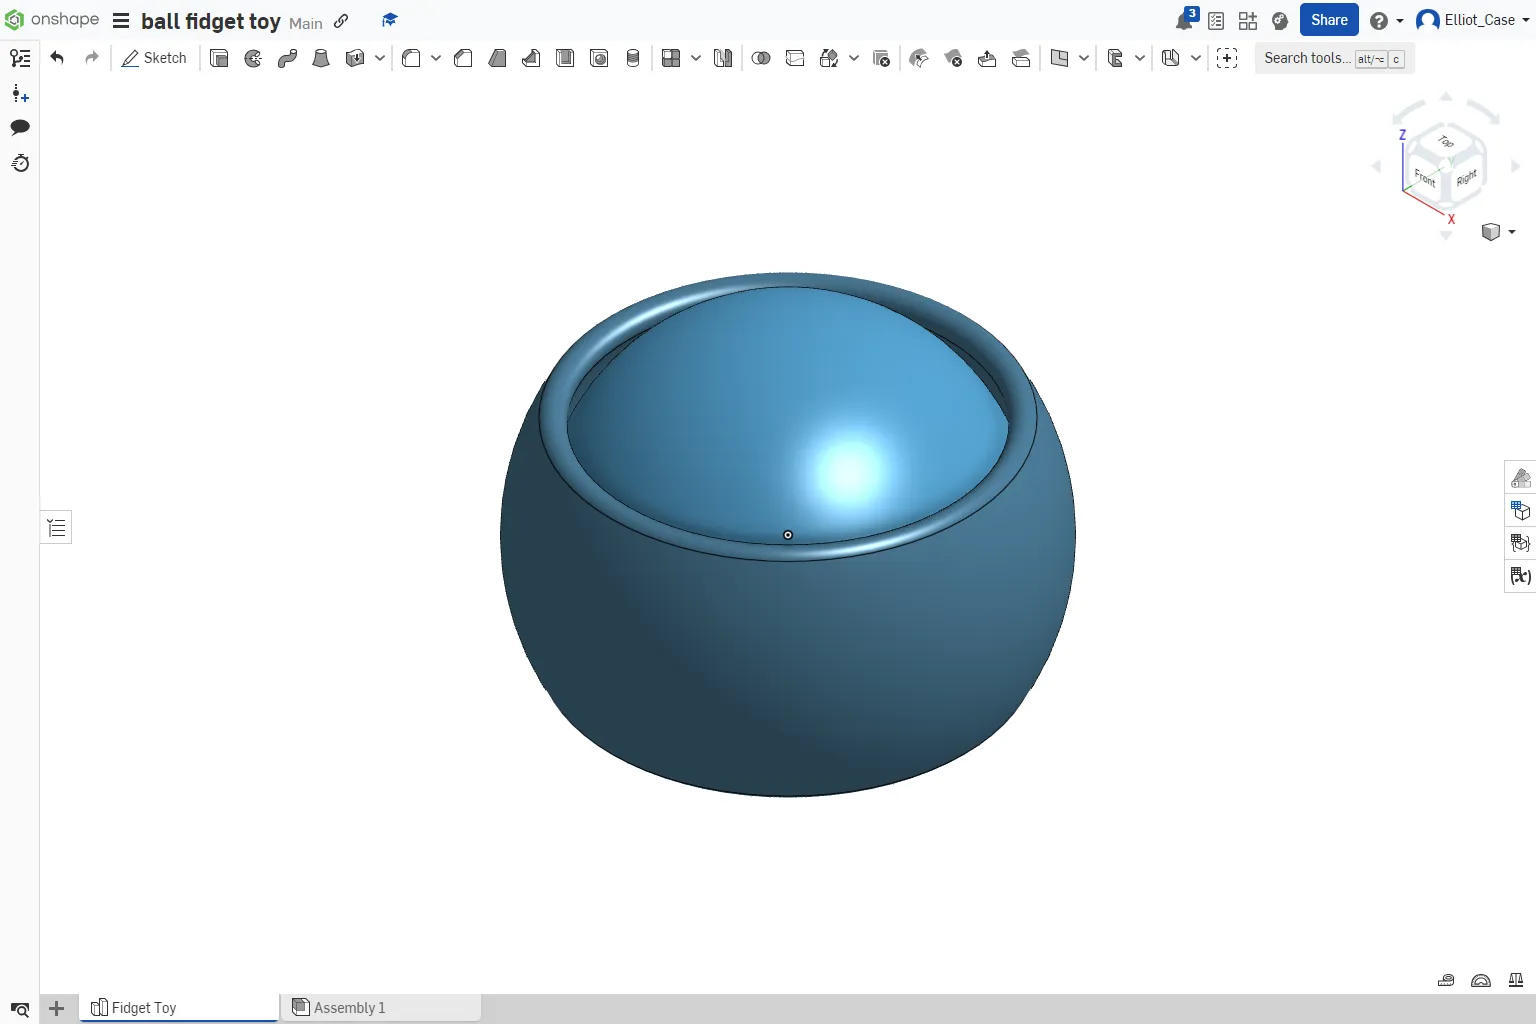Expand the Thicken tool dropdown
This screenshot has width=1536, height=1024.
tap(380, 58)
